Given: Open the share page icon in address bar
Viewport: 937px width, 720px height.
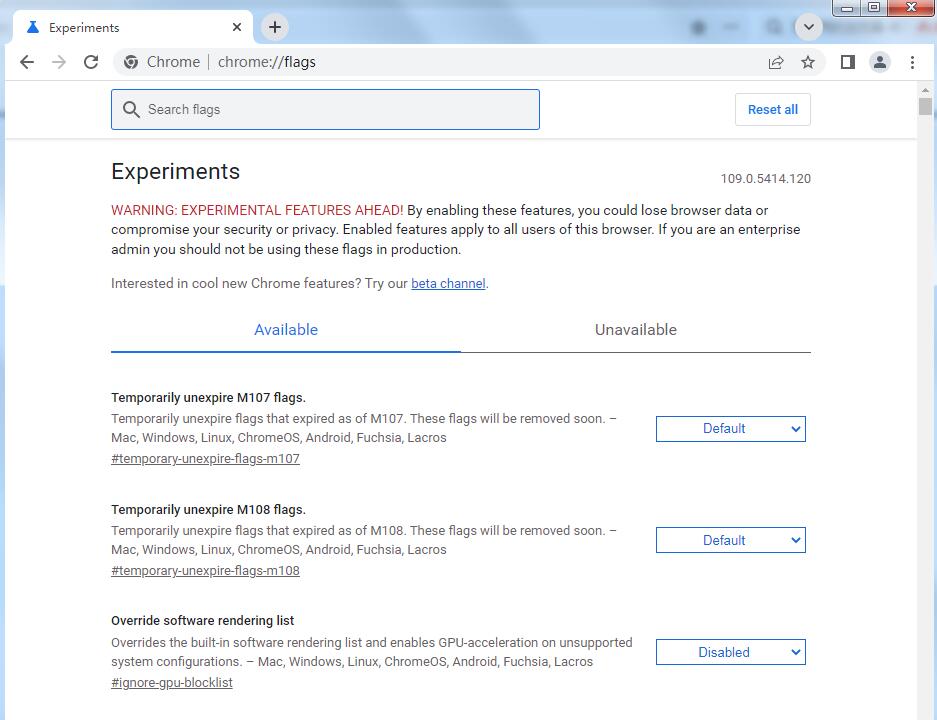Looking at the screenshot, I should [776, 62].
